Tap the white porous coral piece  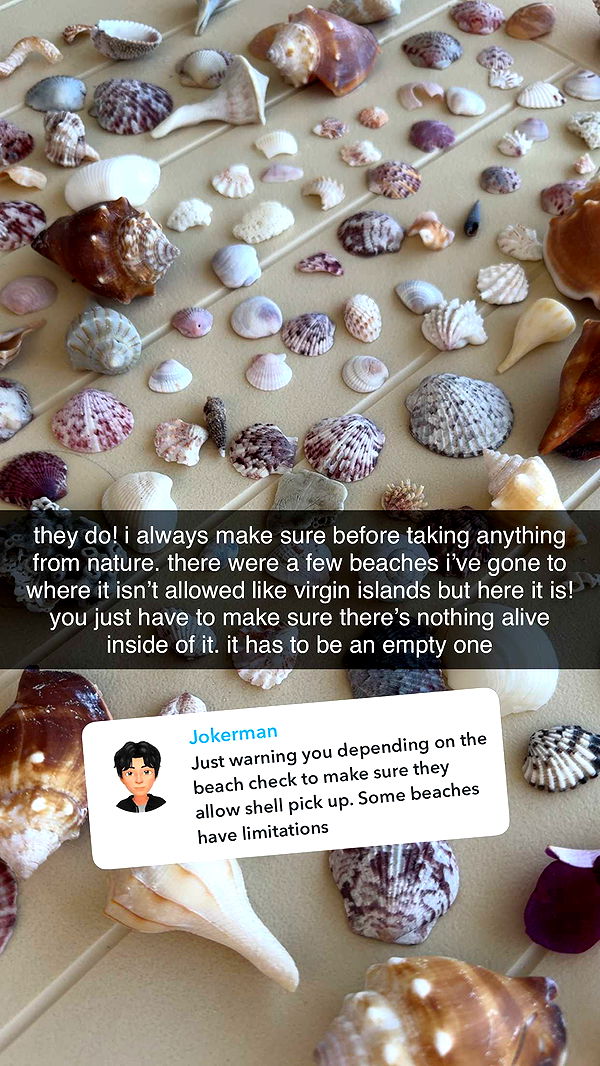(x=264, y=222)
